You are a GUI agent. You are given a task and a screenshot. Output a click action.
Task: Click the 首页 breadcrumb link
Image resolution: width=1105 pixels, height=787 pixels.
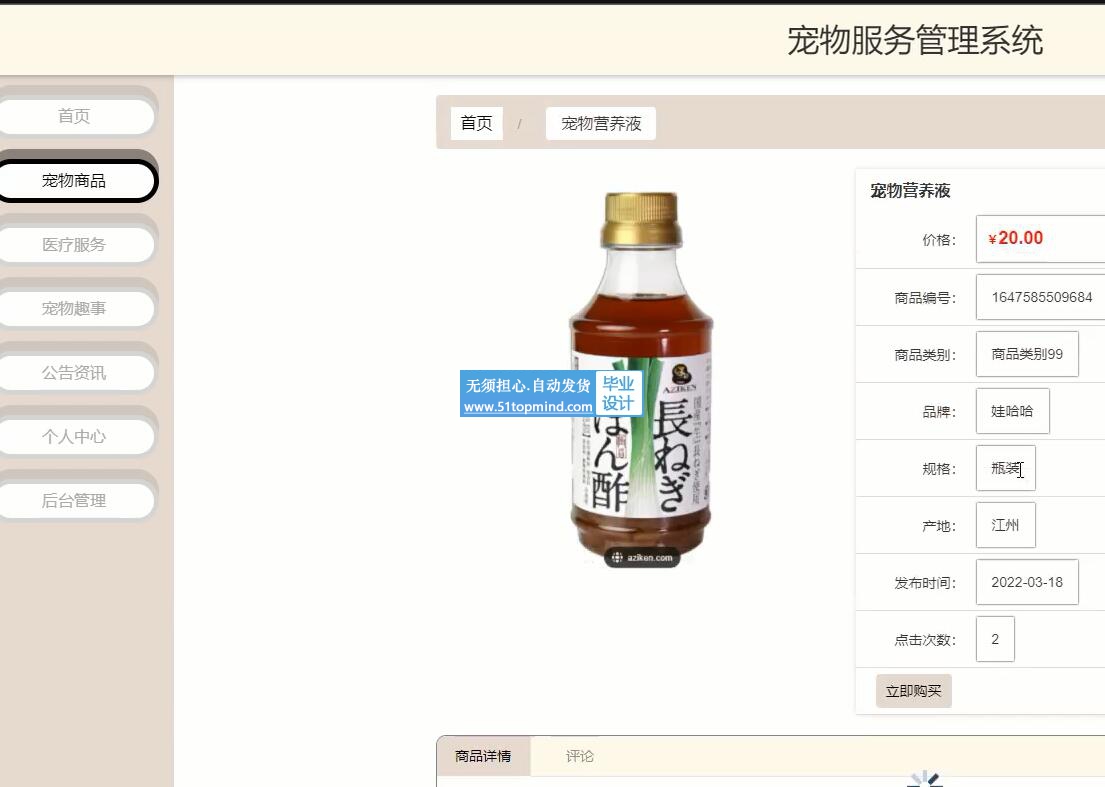476,123
